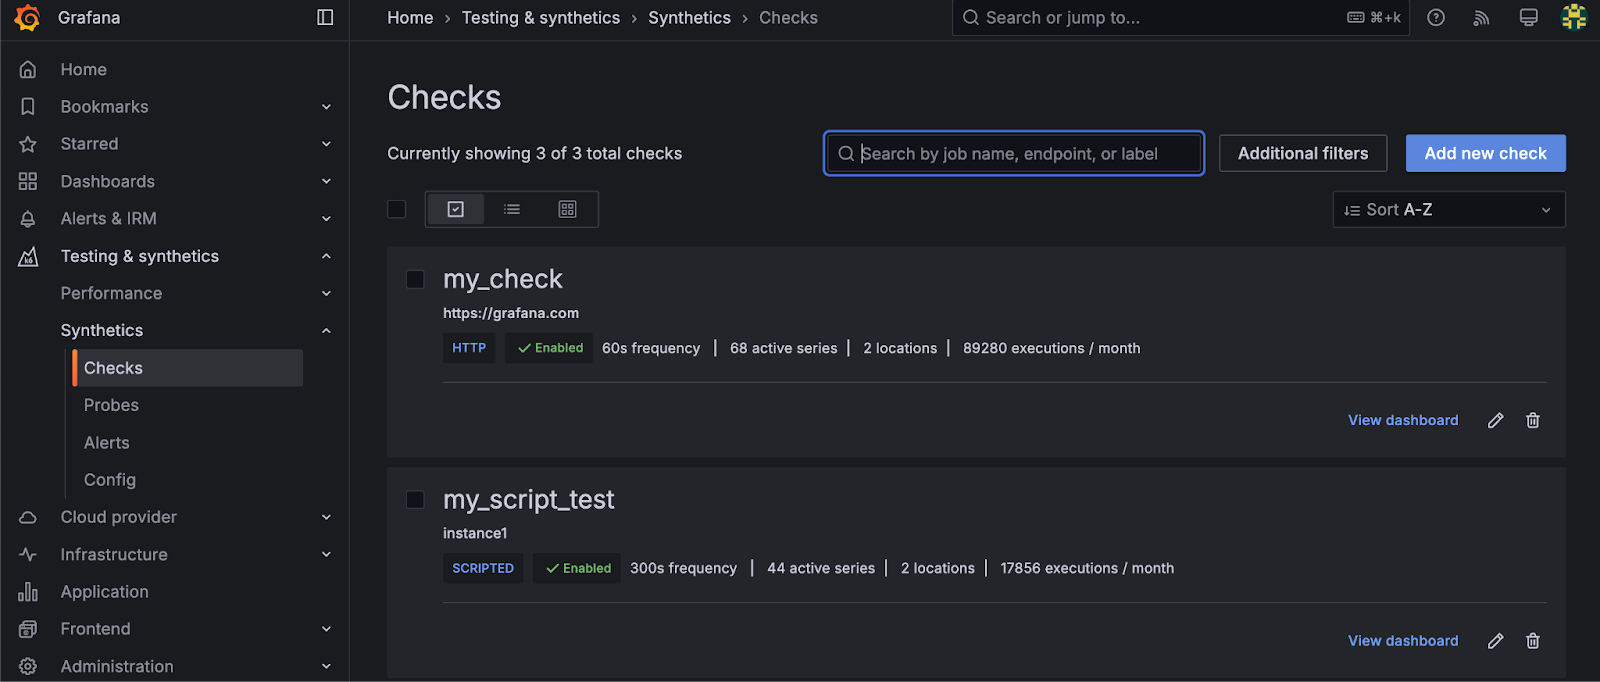This screenshot has height=682, width=1600.
Task: Click the user profile avatar
Action: [x=1574, y=17]
